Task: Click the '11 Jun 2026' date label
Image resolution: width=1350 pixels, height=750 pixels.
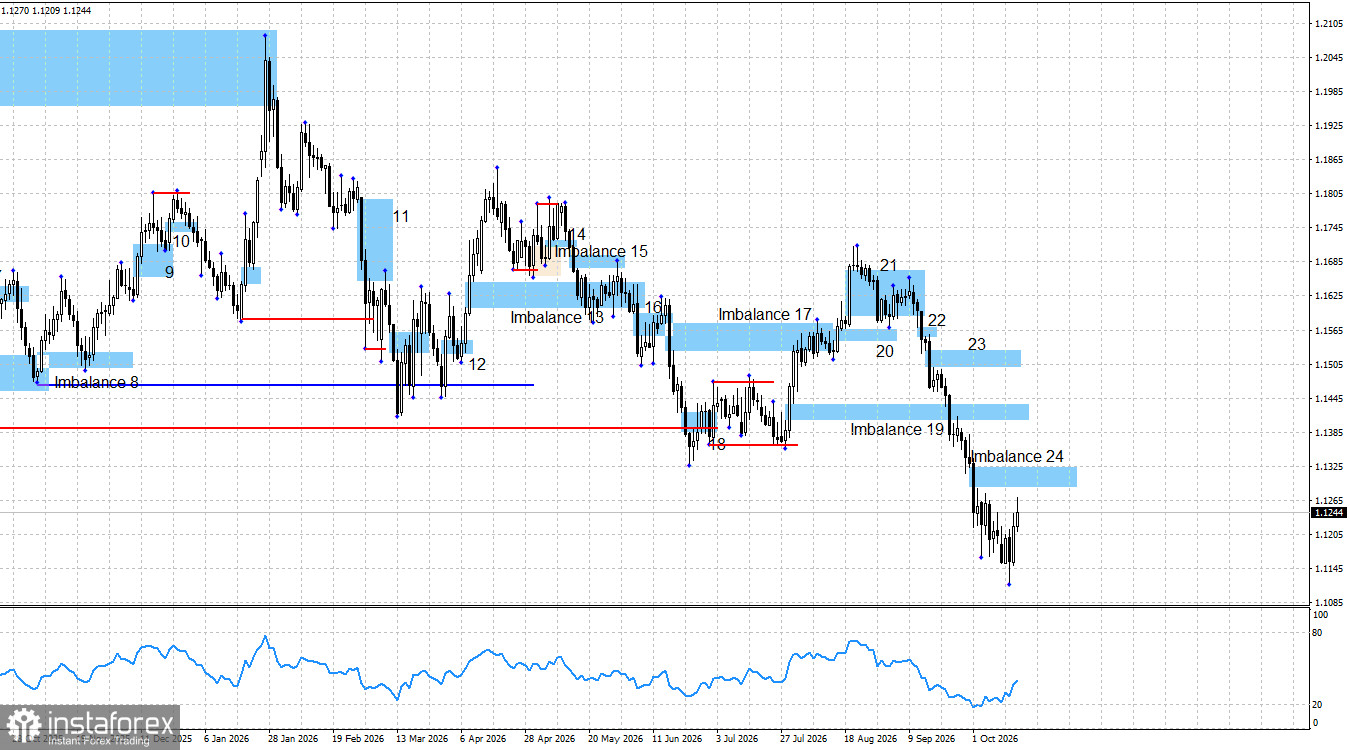Action: coord(678,739)
